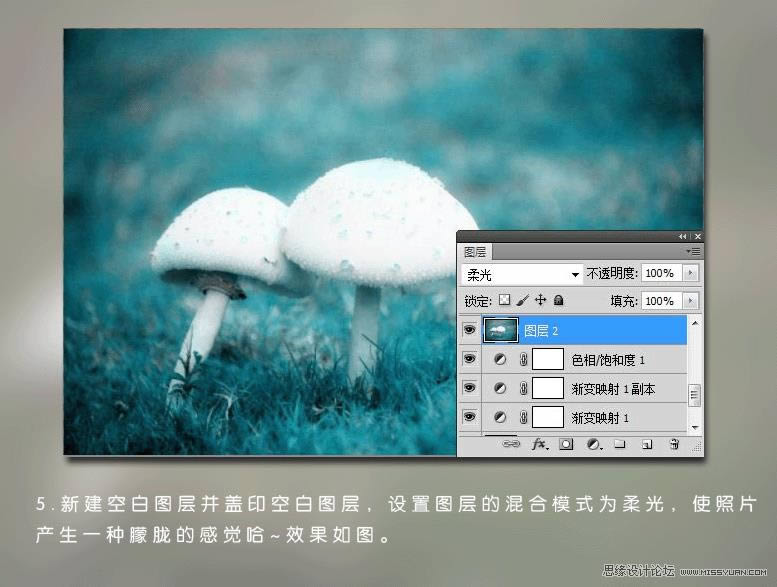Image resolution: width=777 pixels, height=587 pixels.
Task: Toggle lock transparent pixels
Action: coord(504,300)
